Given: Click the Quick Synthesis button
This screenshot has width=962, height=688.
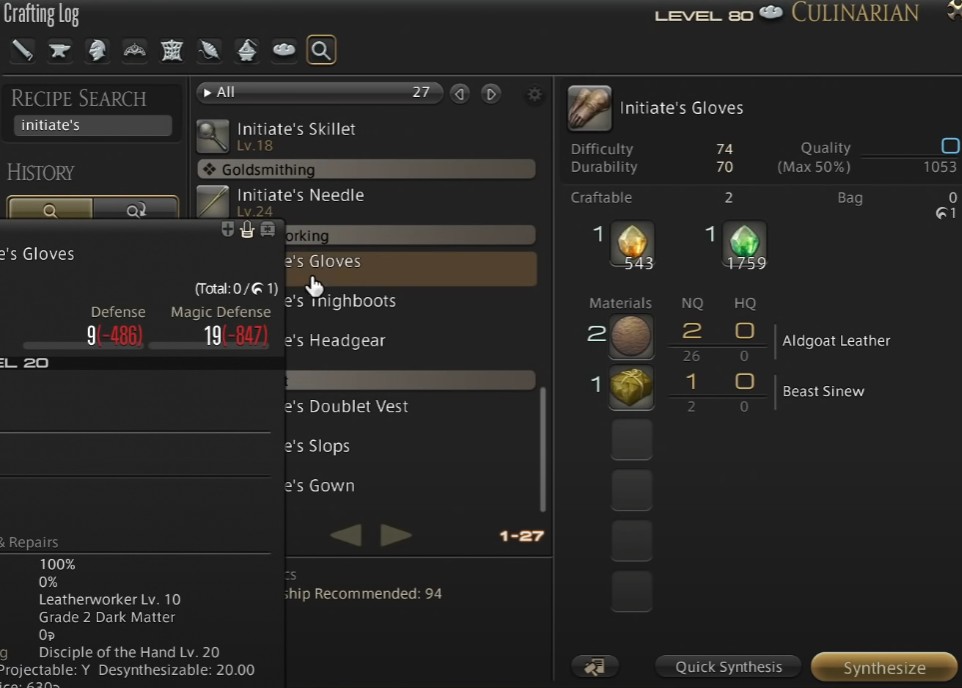Looking at the screenshot, I should pyautogui.click(x=728, y=667).
